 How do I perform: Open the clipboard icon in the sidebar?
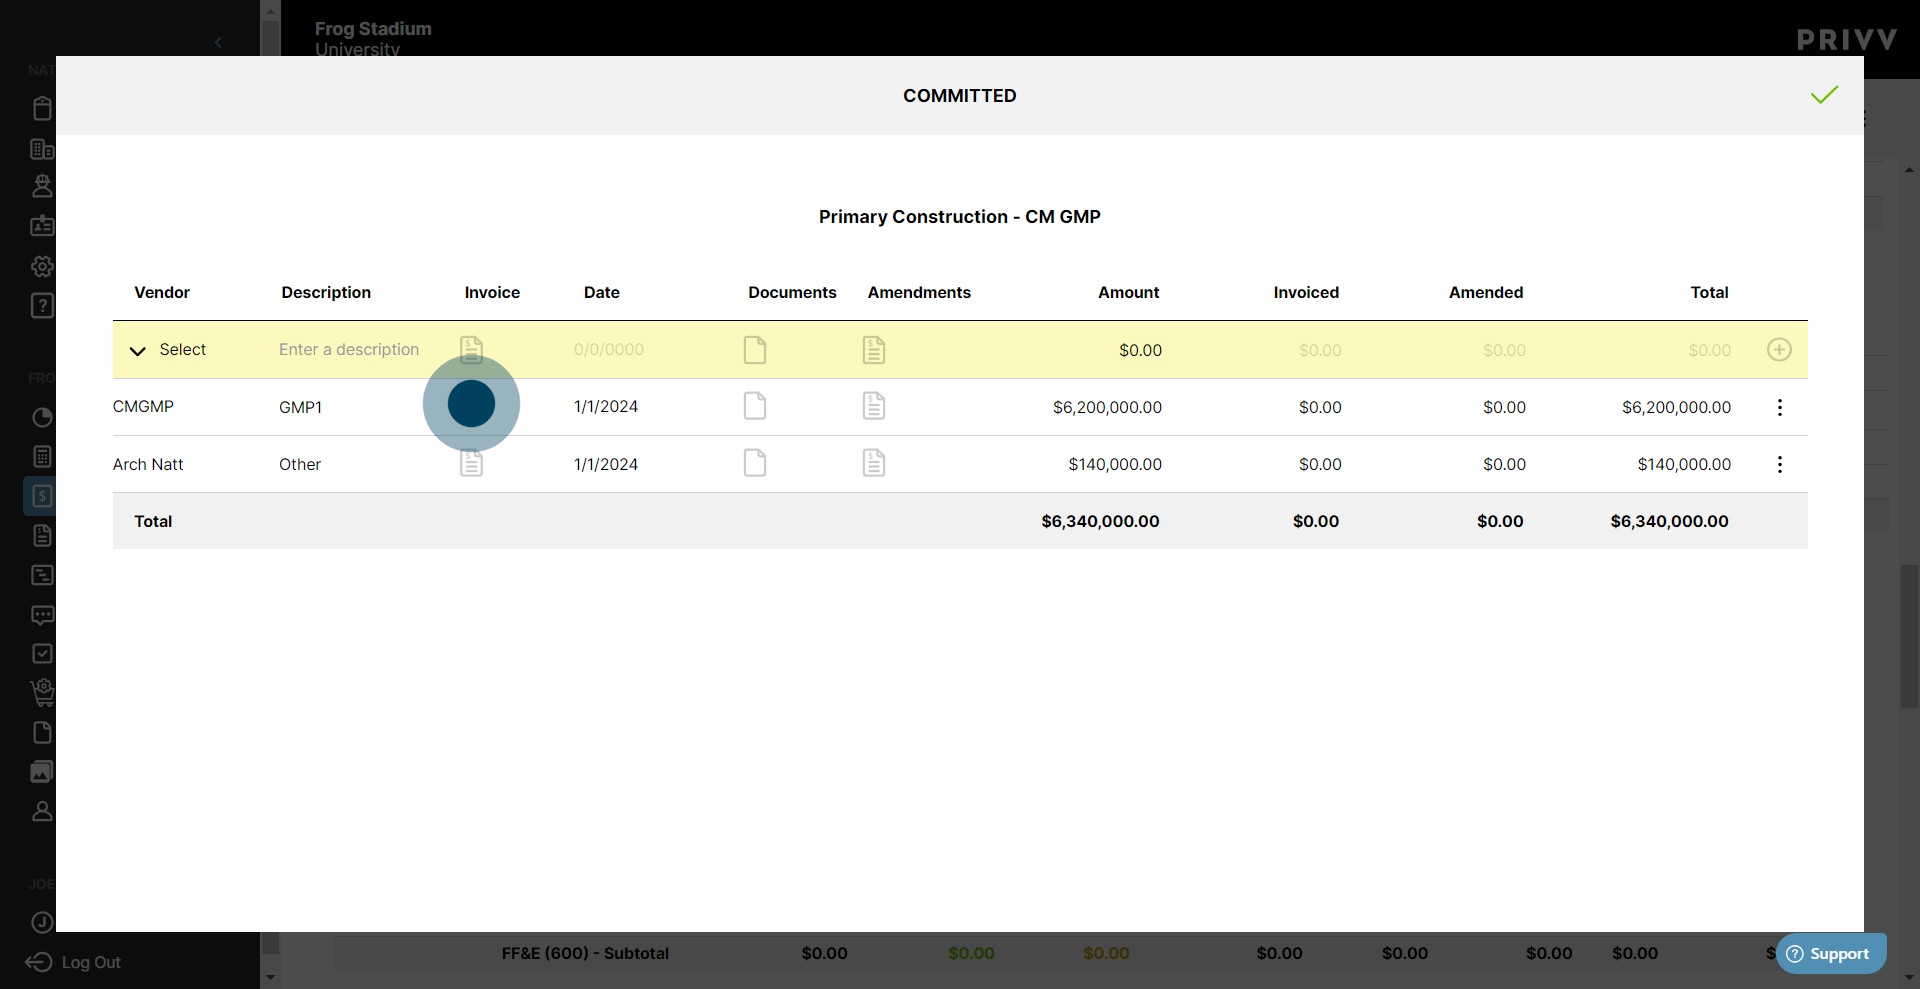coord(42,108)
